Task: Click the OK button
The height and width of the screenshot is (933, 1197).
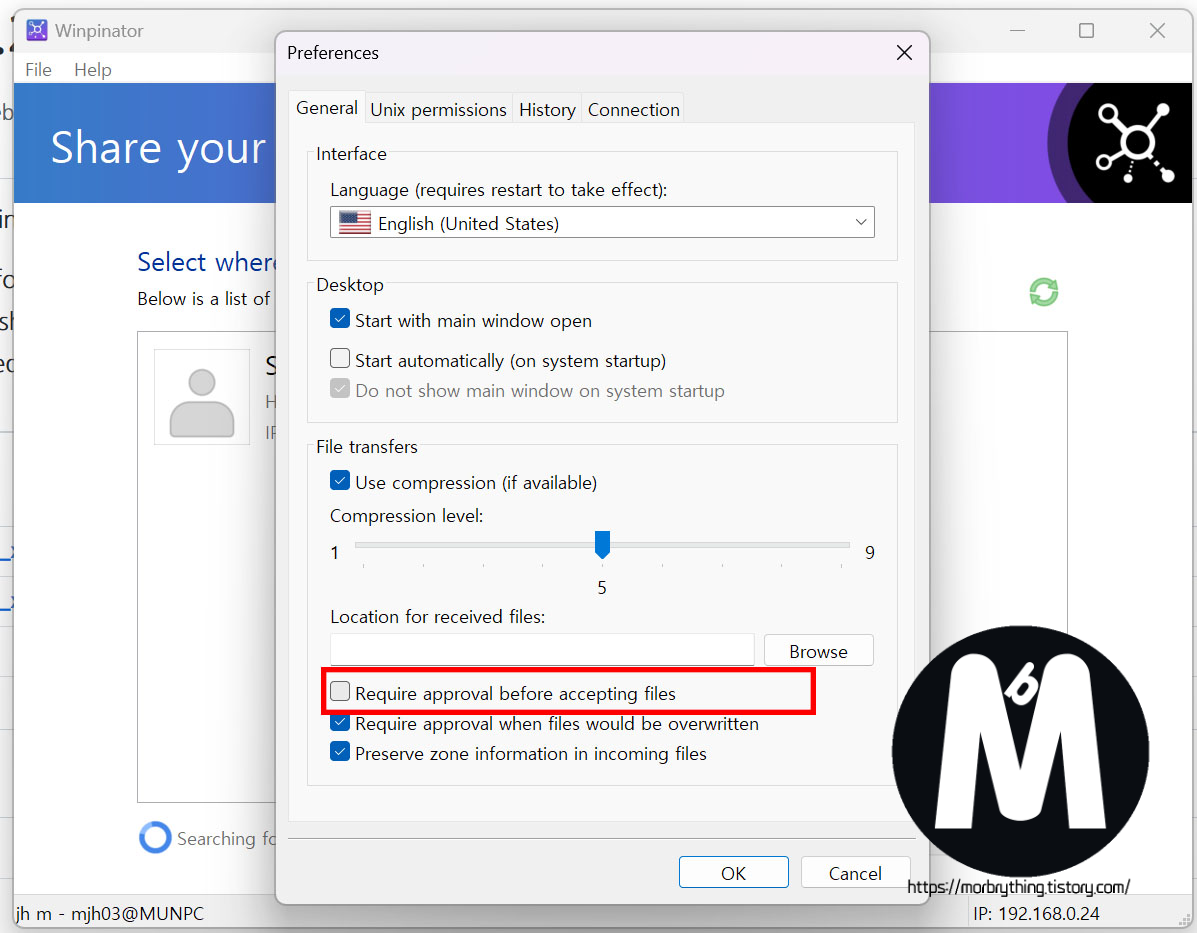Action: pos(734,873)
